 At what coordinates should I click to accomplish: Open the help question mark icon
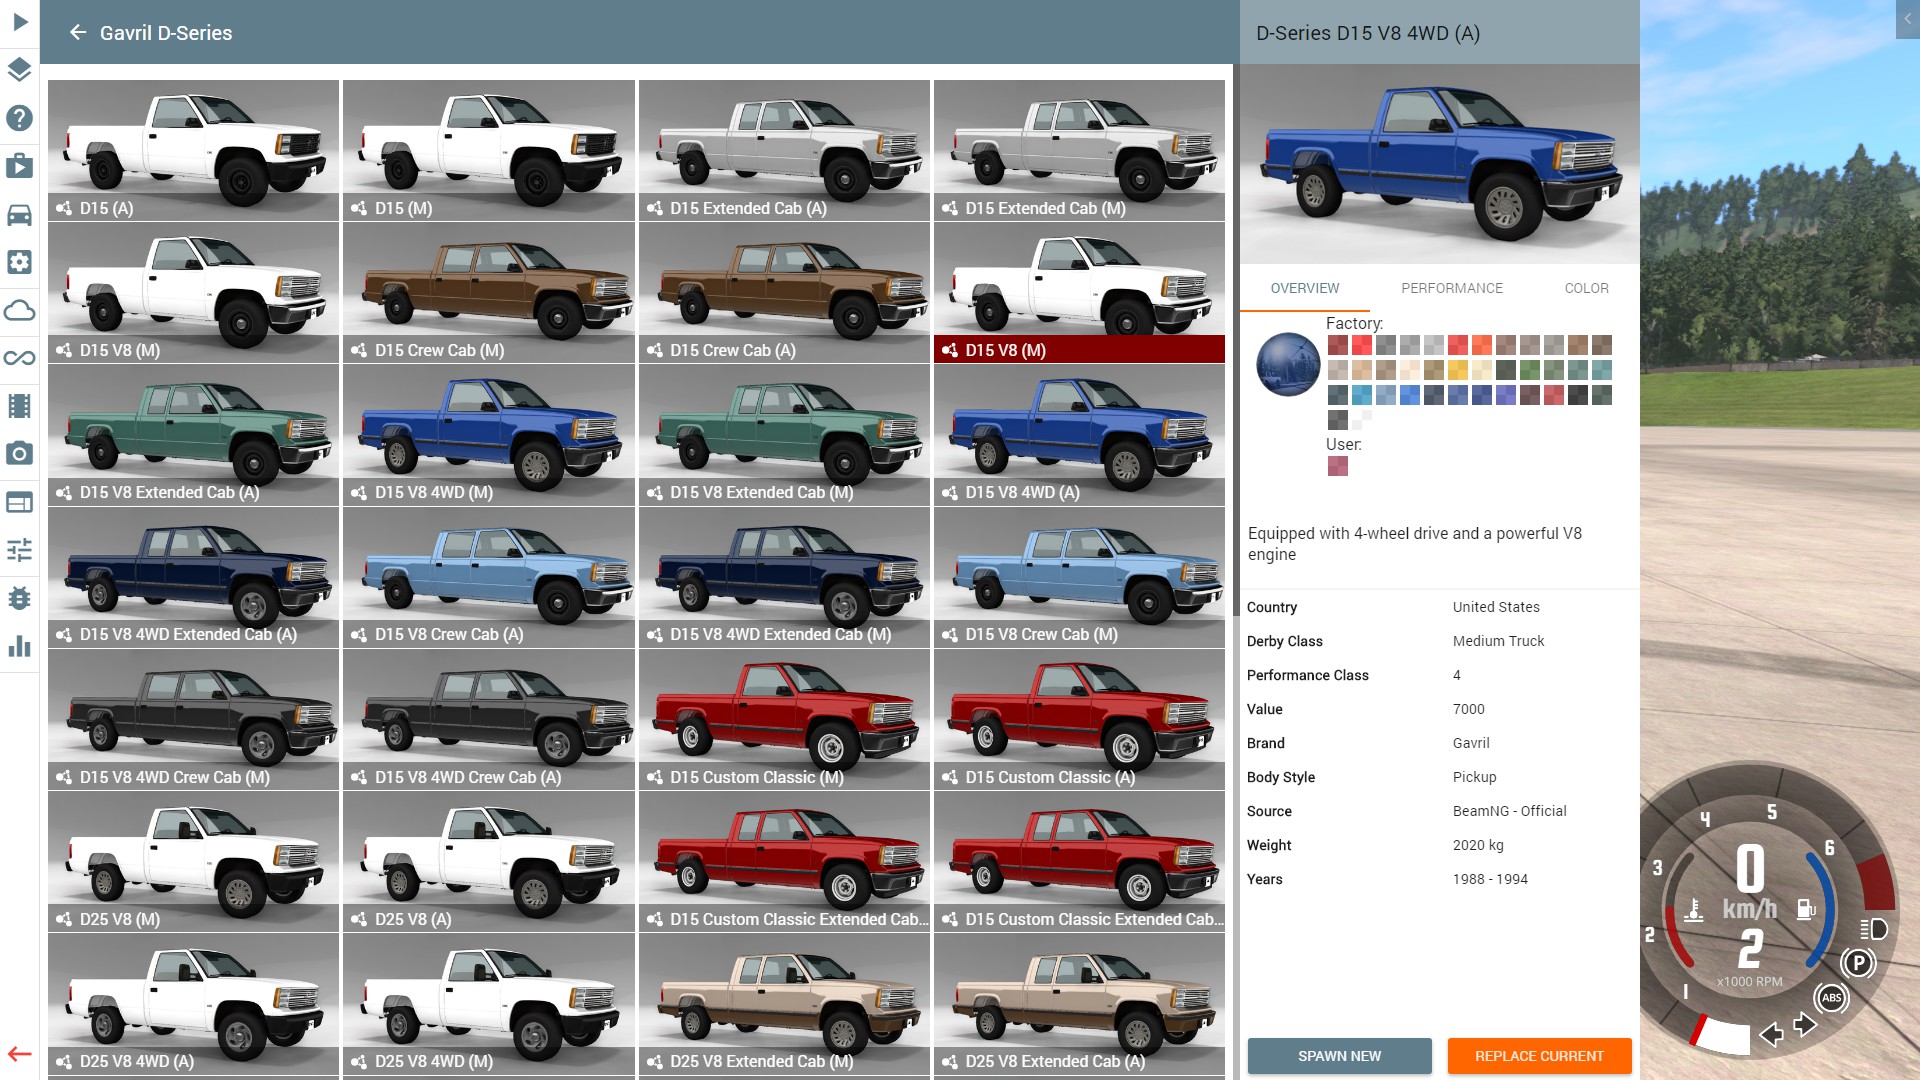(20, 118)
